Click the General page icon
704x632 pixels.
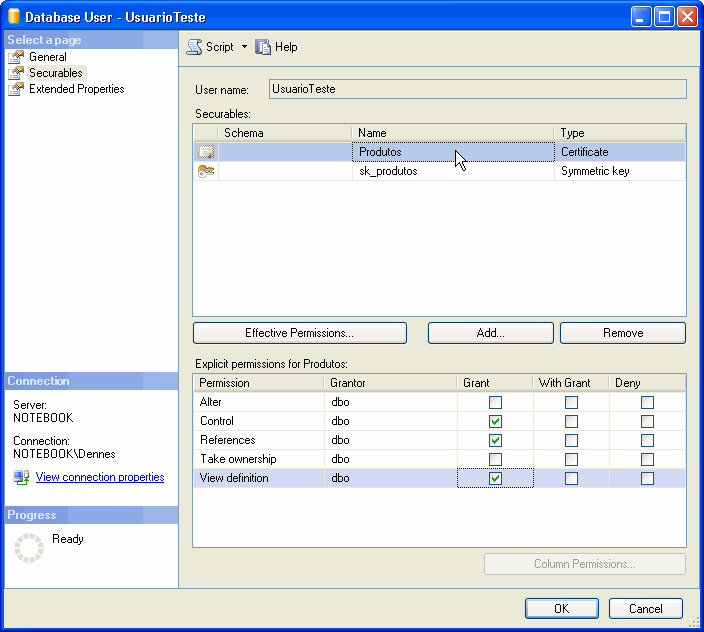pos(16,57)
